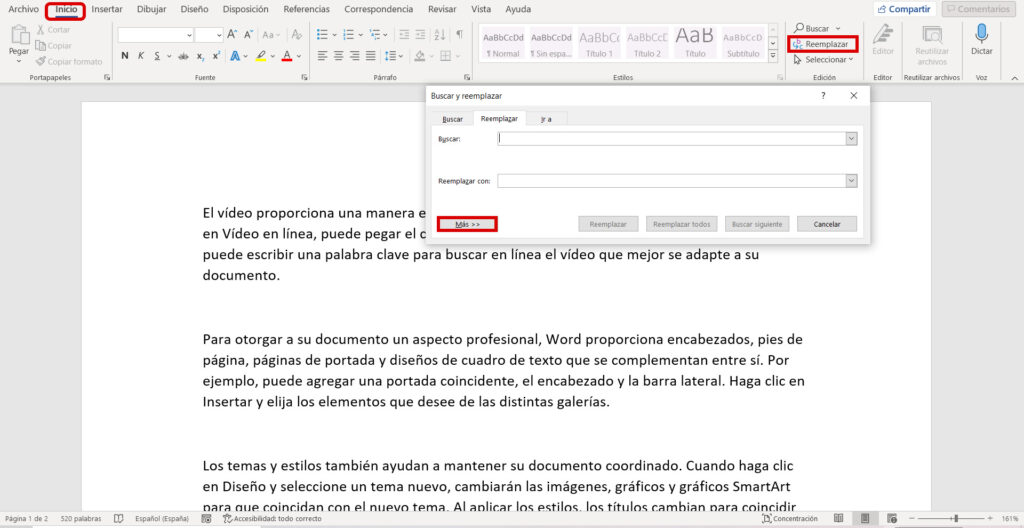
Task: Click the increase indent icon
Action: pyautogui.click(x=422, y=35)
